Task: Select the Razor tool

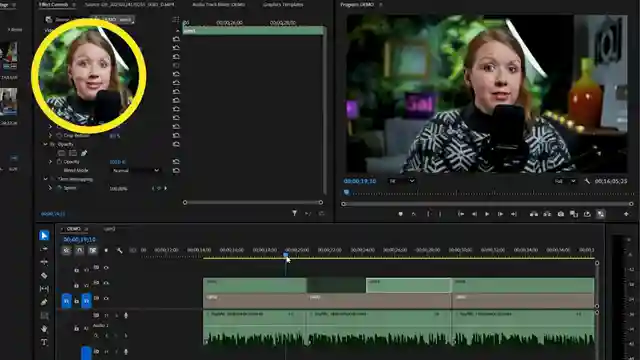Action: (44, 276)
